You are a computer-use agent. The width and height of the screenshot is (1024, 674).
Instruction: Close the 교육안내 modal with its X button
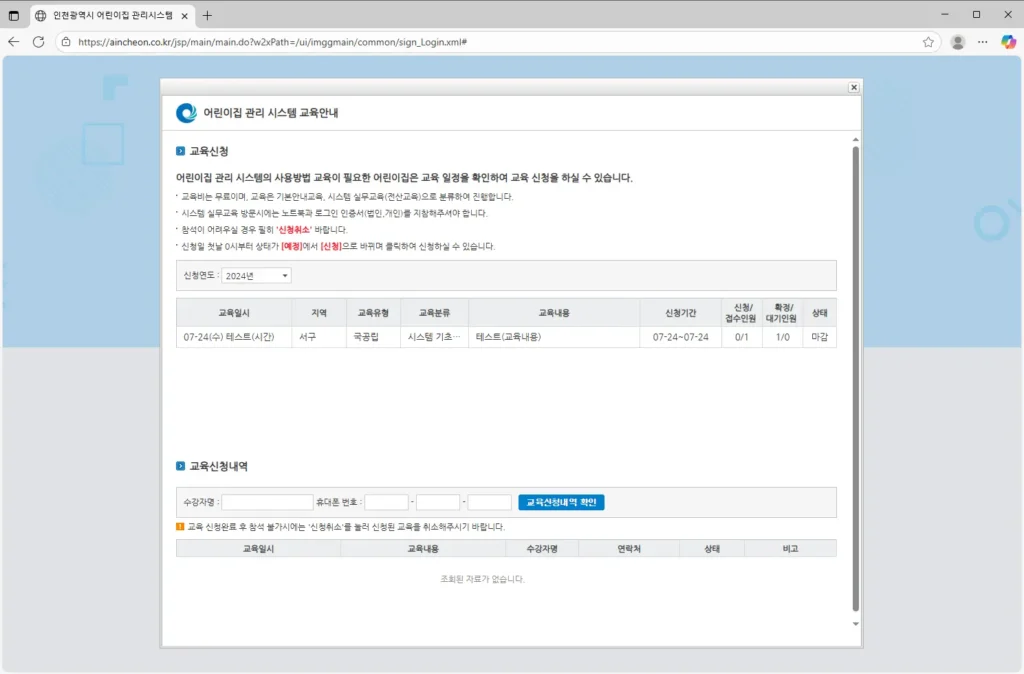tap(853, 87)
